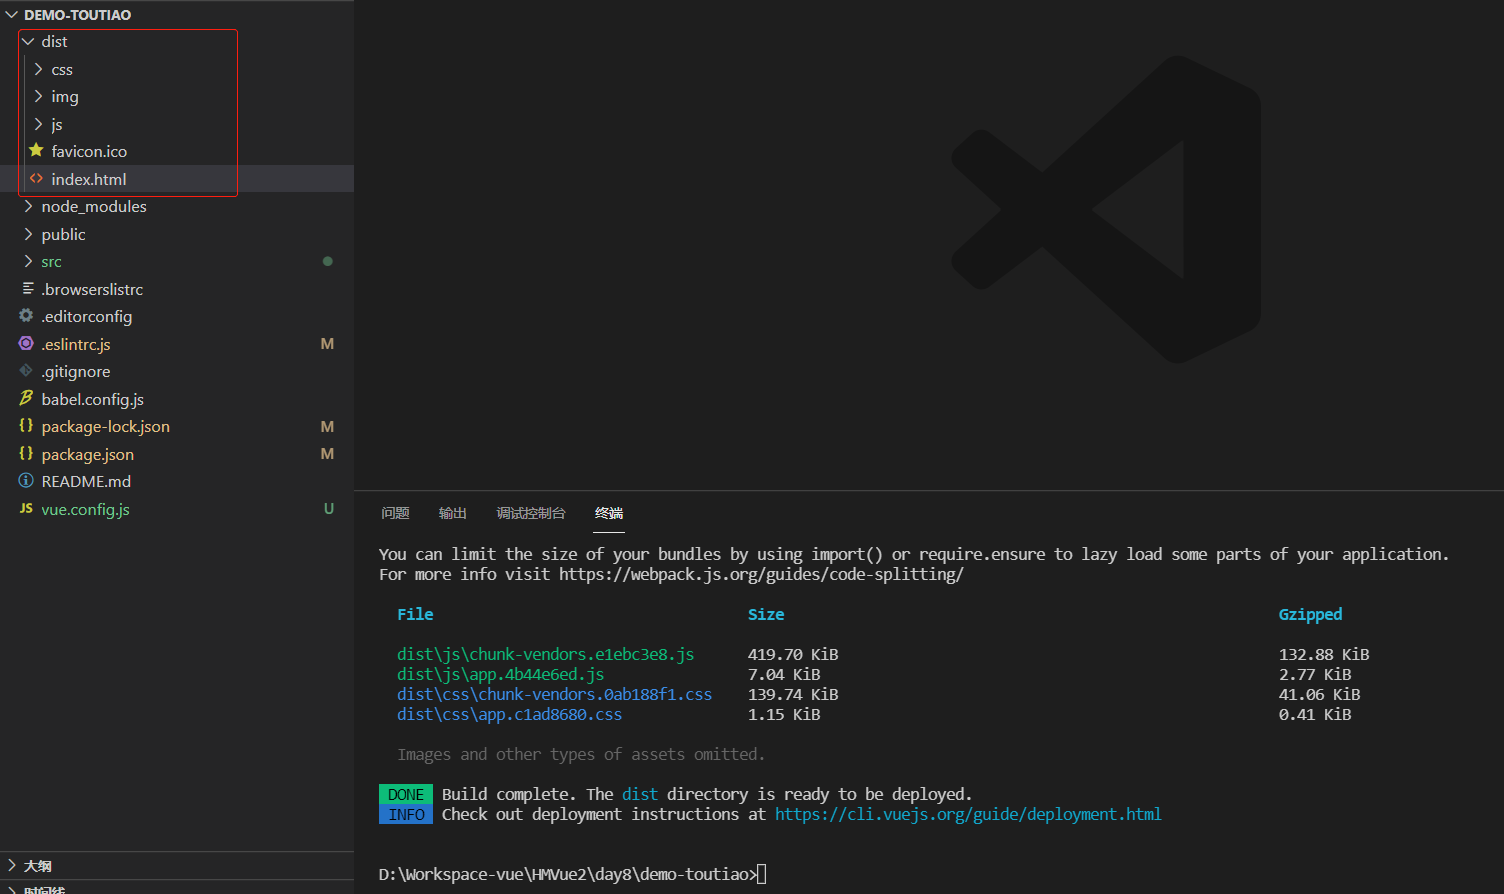Viewport: 1504px width, 894px height.
Task: Expand the node_modules folder
Action: [28, 207]
